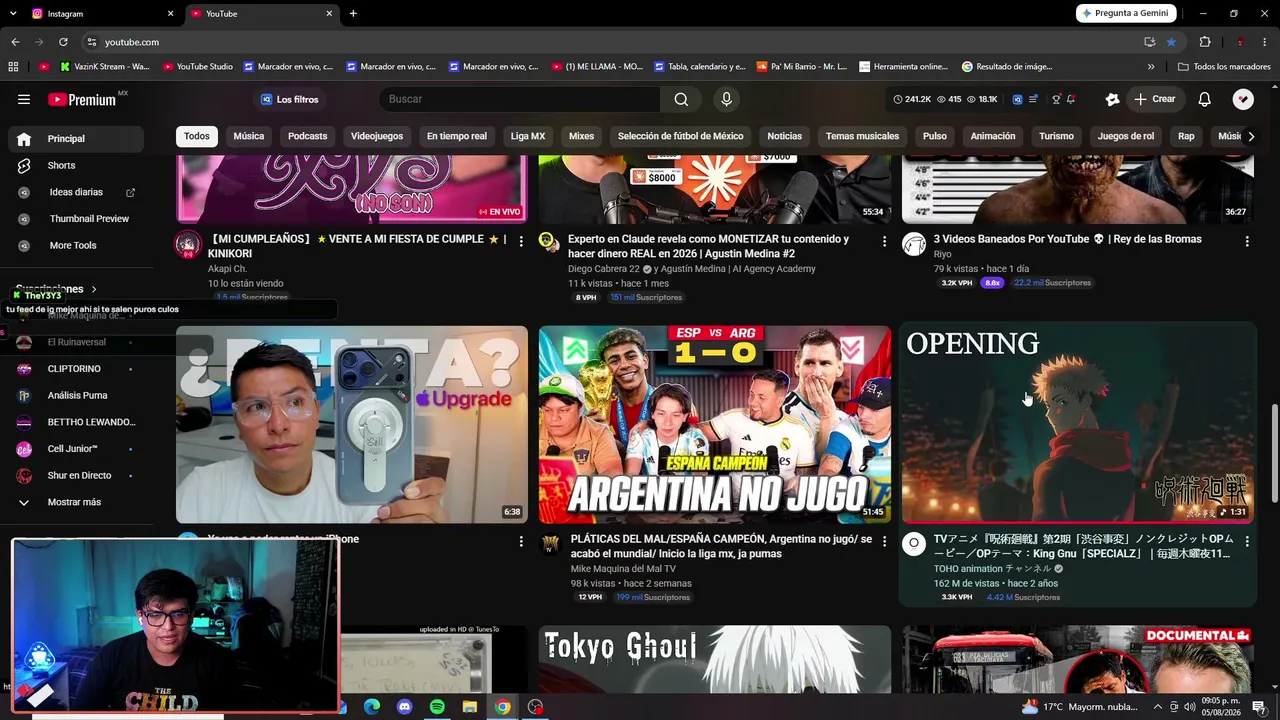1280x720 pixels.
Task: Open a new browser tab
Action: 353,14
